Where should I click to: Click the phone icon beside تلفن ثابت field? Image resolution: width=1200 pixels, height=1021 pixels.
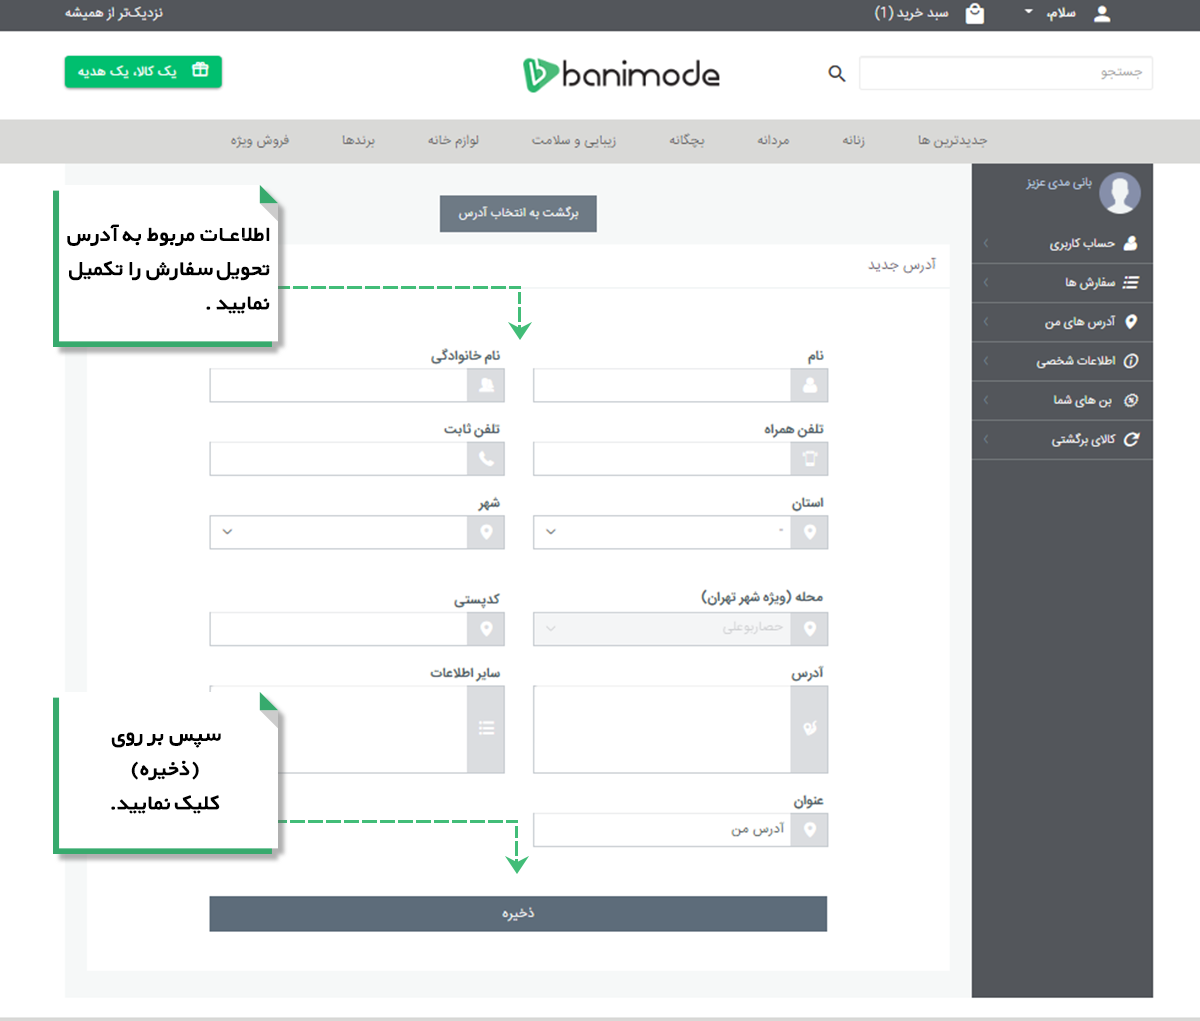[486, 459]
